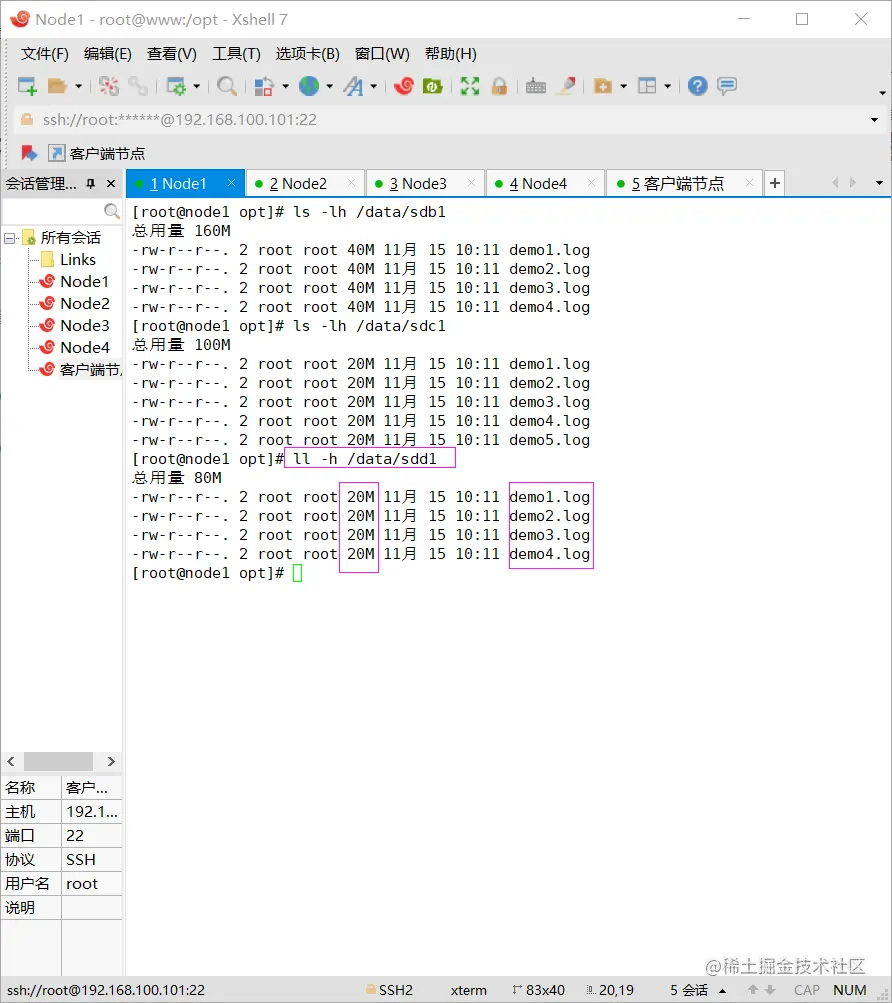
Task: Collapse the 所有会话 tree node
Action: pyautogui.click(x=10, y=238)
